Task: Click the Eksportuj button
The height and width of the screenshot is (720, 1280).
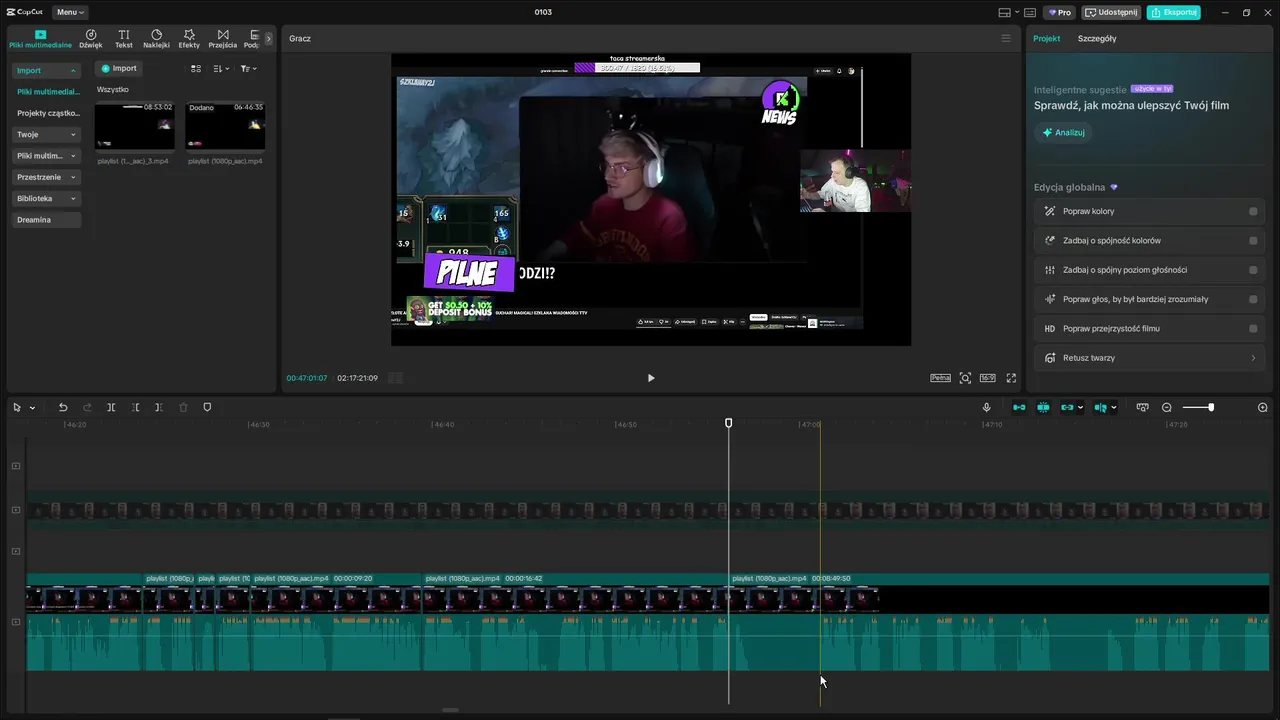Action: point(1174,12)
